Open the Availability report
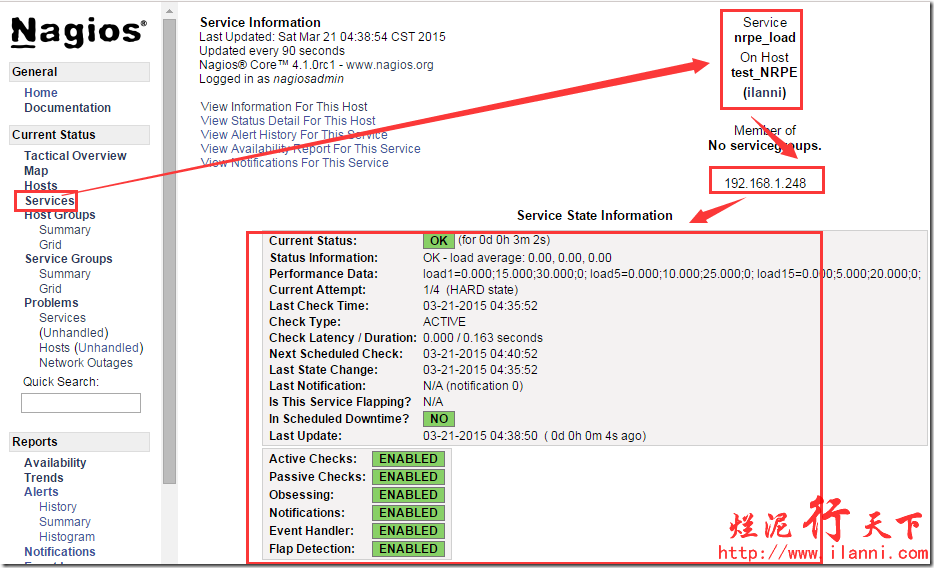Viewport: 934px width, 568px height. pyautogui.click(x=55, y=463)
